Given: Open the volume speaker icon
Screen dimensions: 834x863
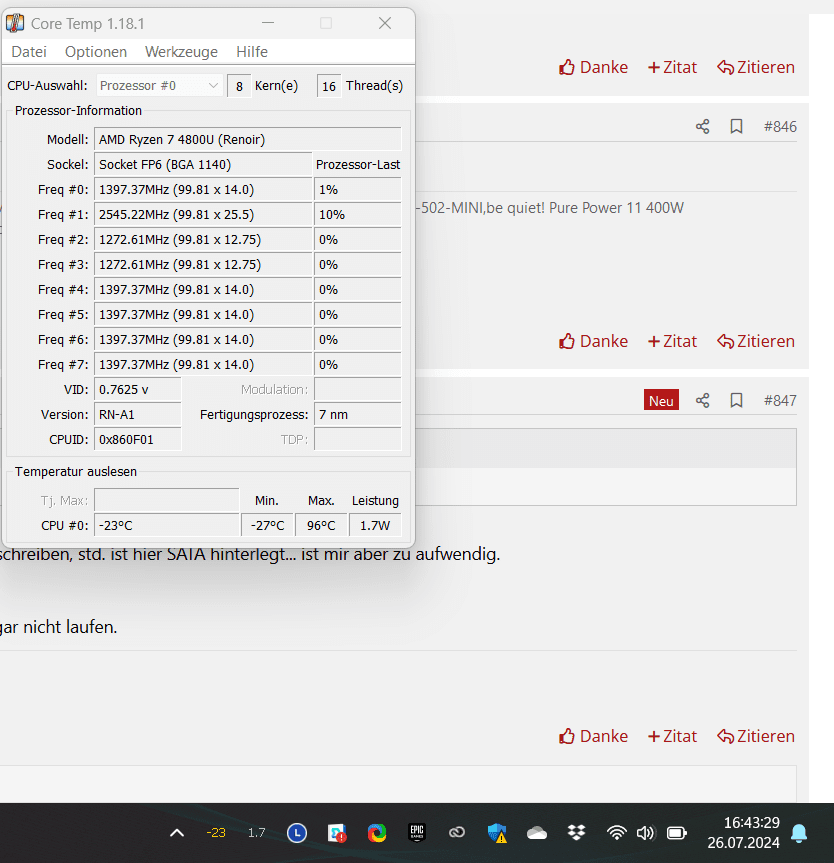Looking at the screenshot, I should click(645, 833).
